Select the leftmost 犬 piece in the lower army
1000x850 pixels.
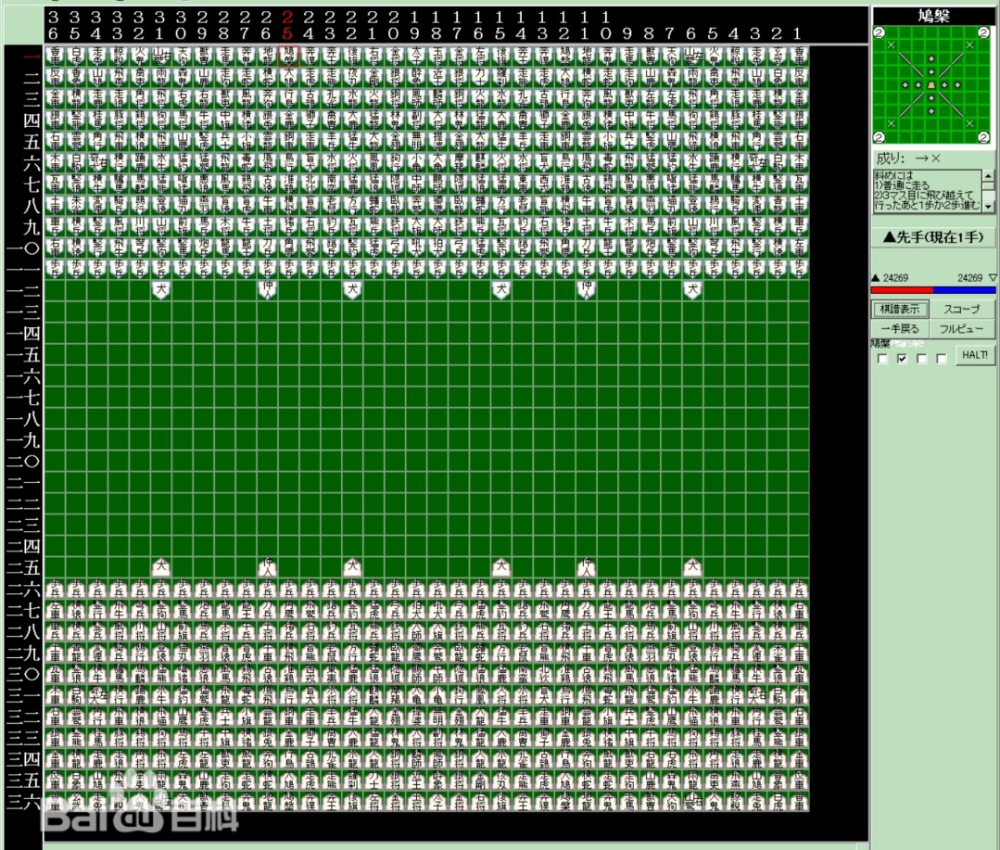[x=160, y=567]
